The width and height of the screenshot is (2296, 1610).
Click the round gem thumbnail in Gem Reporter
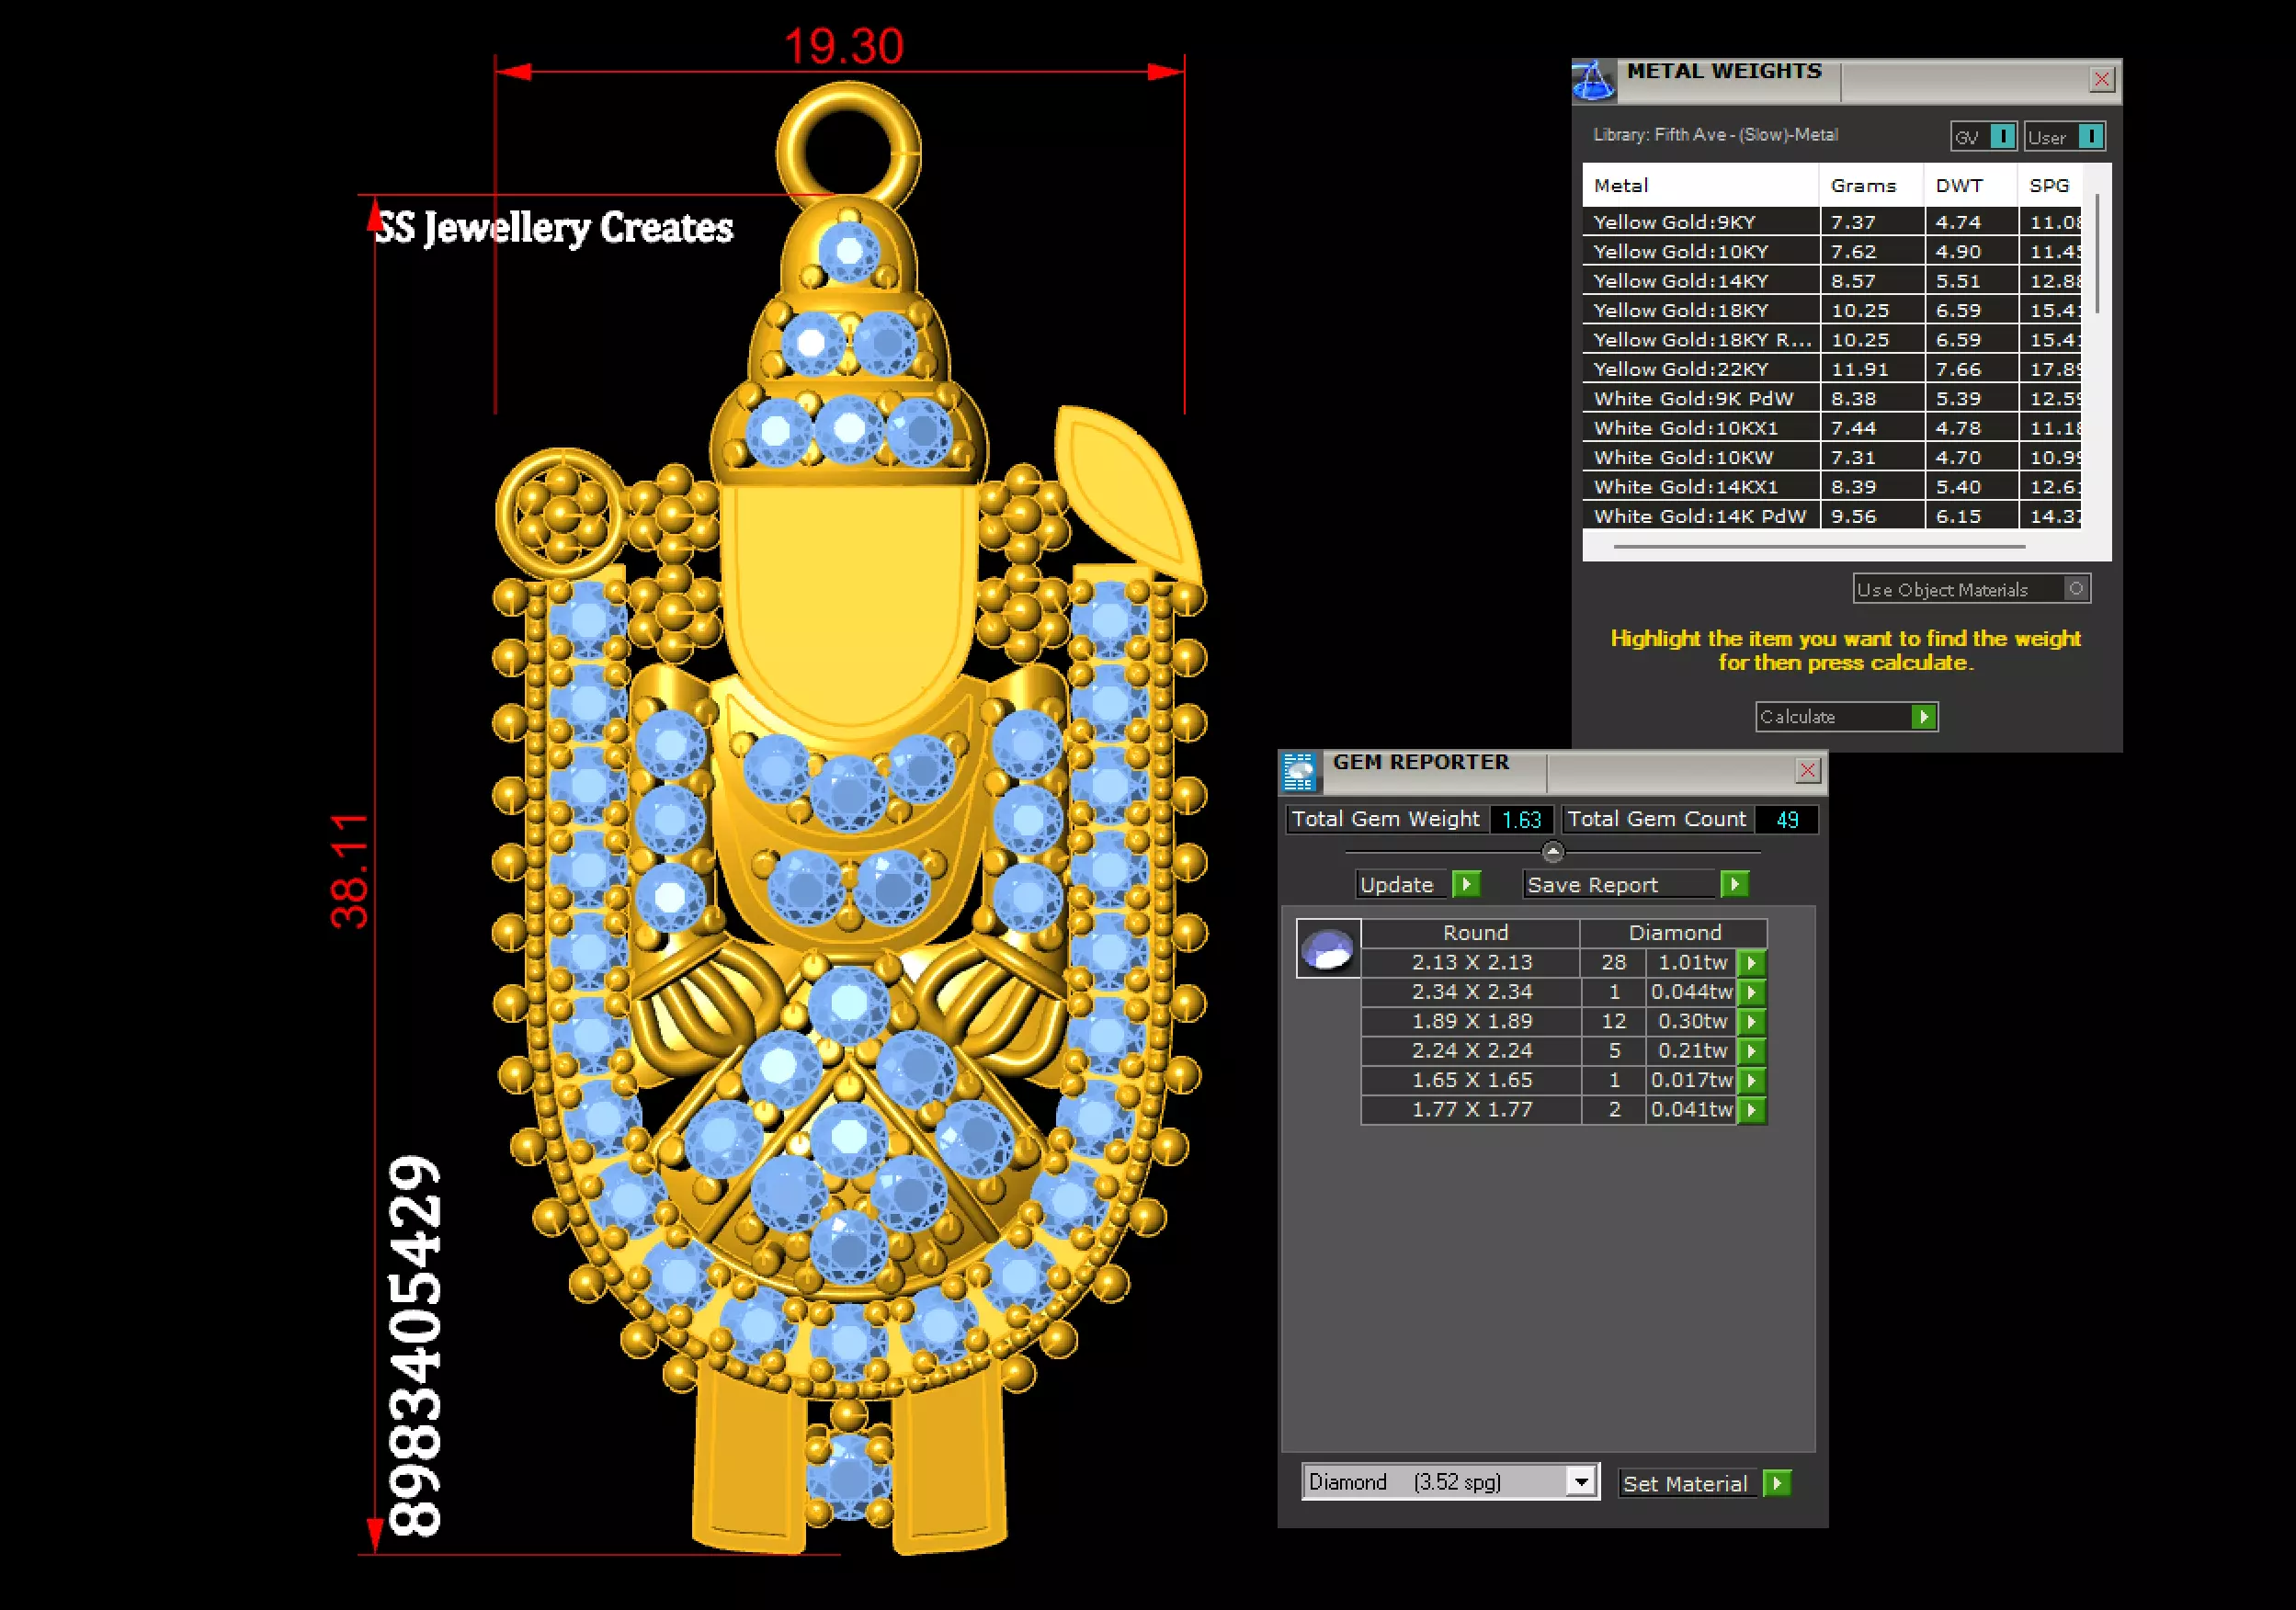[x=1328, y=948]
